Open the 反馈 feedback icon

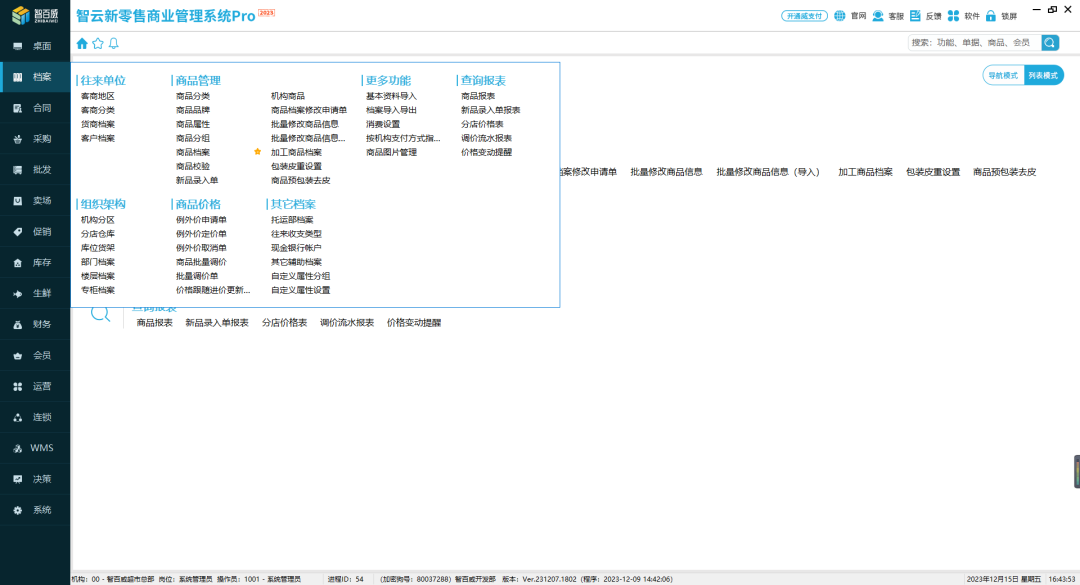tap(915, 16)
